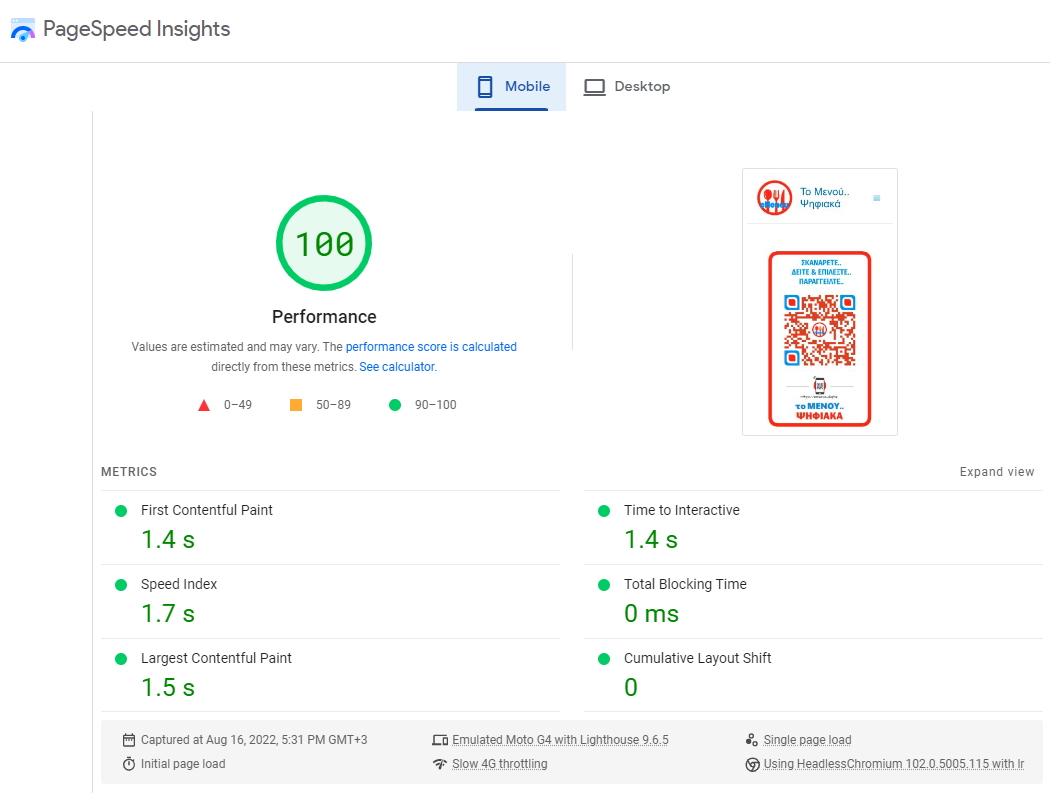Click the First Contentful Paint label
This screenshot has width=1050, height=793.
(206, 510)
